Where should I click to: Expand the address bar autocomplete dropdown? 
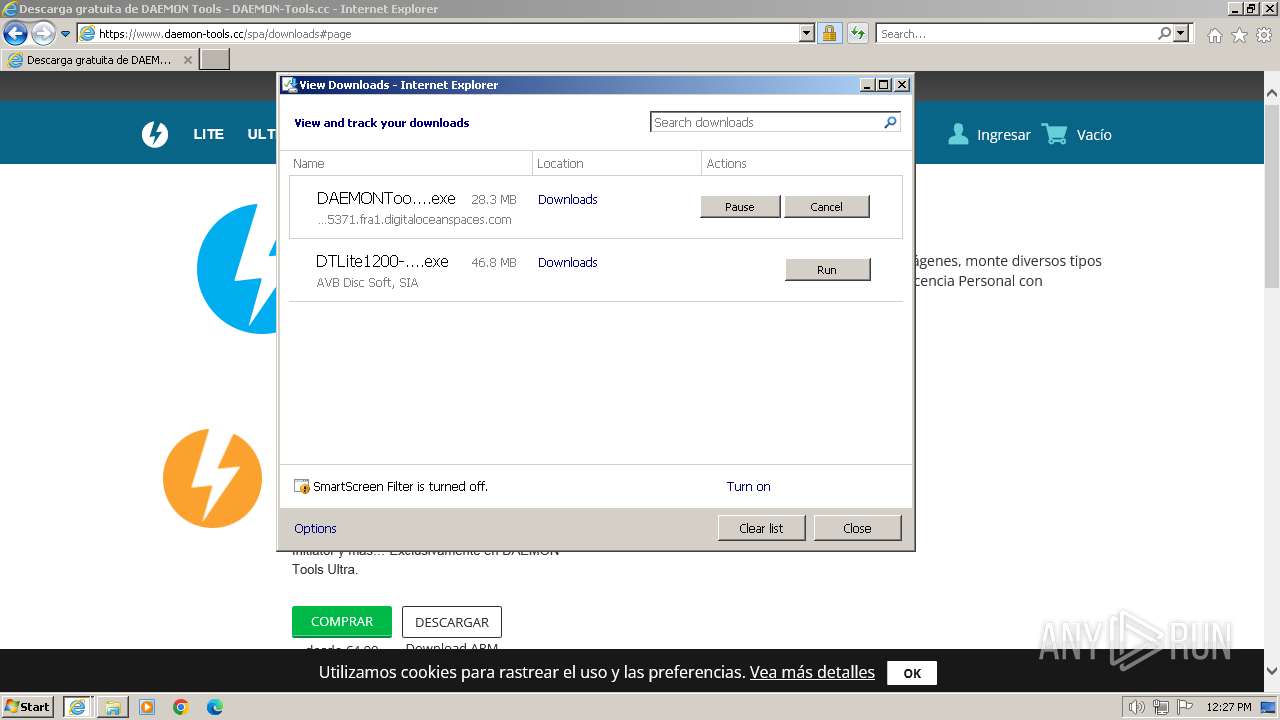(x=807, y=33)
